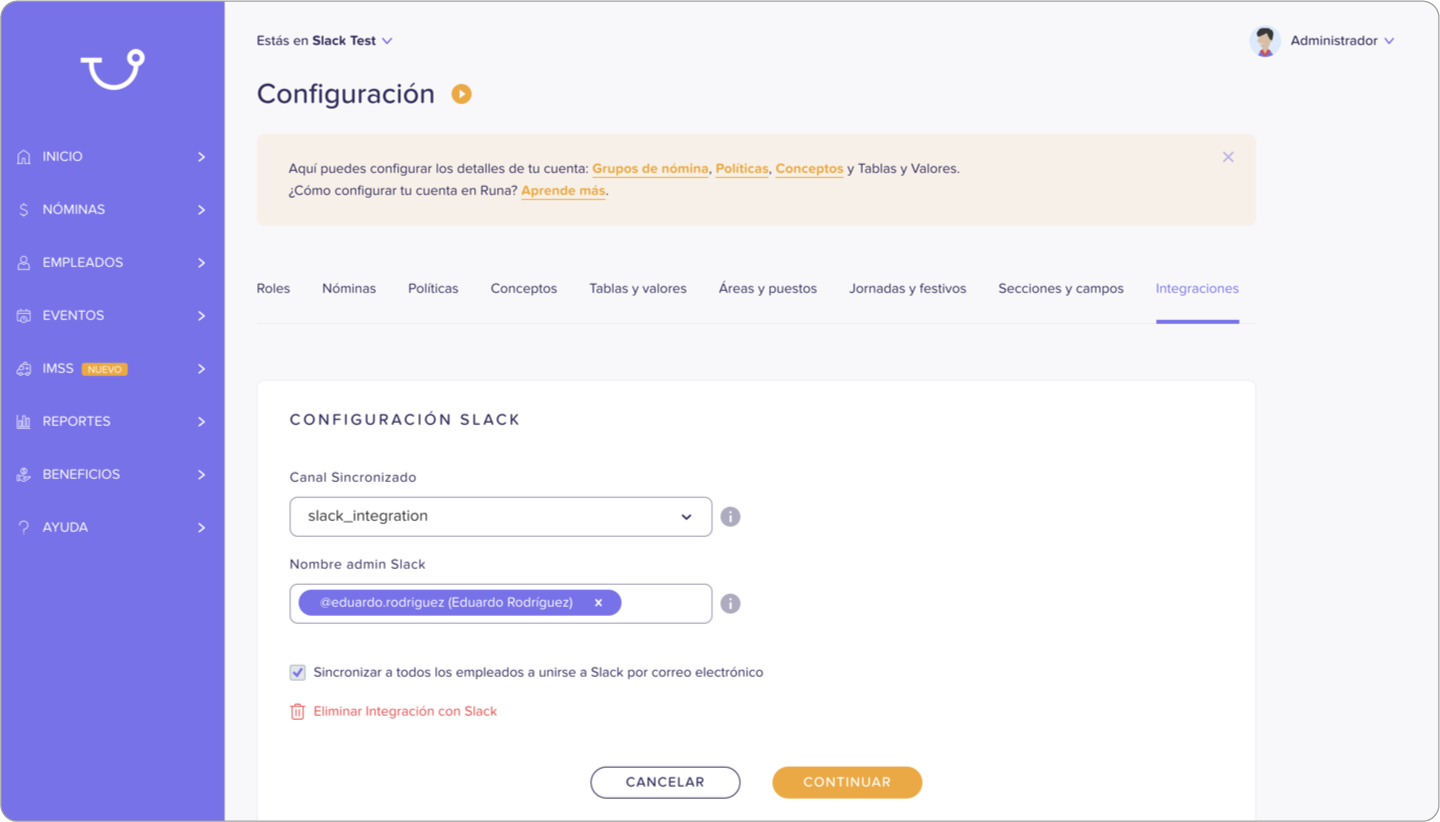Click the dollar icon beside NÓMINAS
The image size is (1440, 822).
pyautogui.click(x=24, y=210)
